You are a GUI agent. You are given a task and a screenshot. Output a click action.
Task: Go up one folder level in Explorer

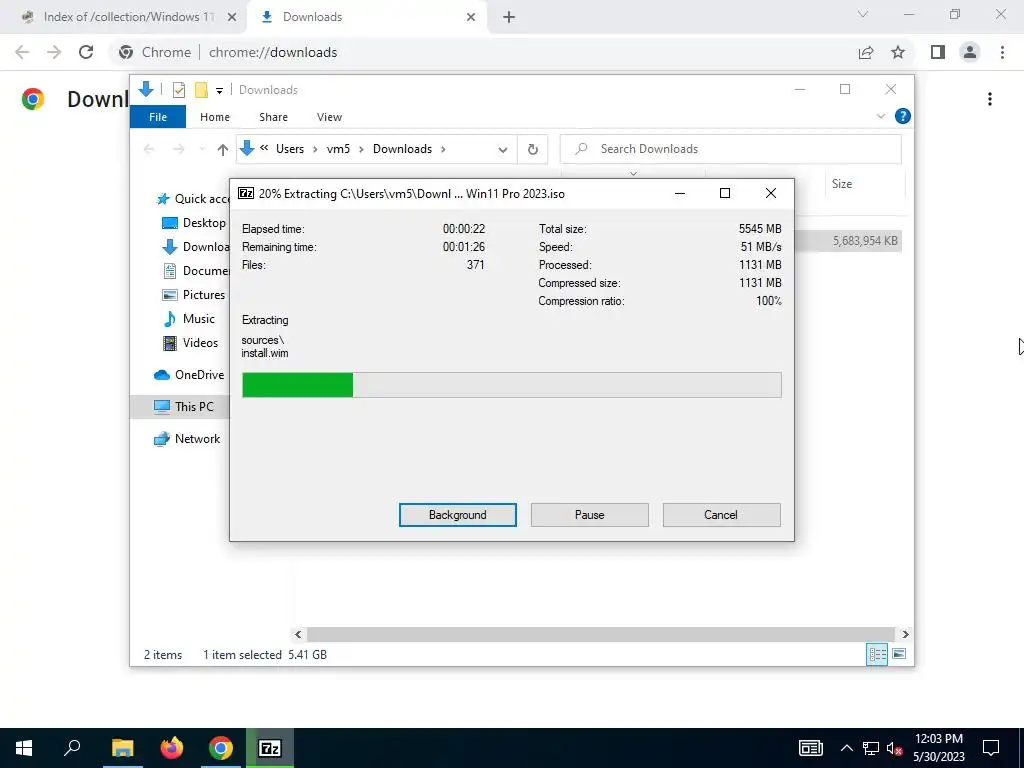pos(223,150)
